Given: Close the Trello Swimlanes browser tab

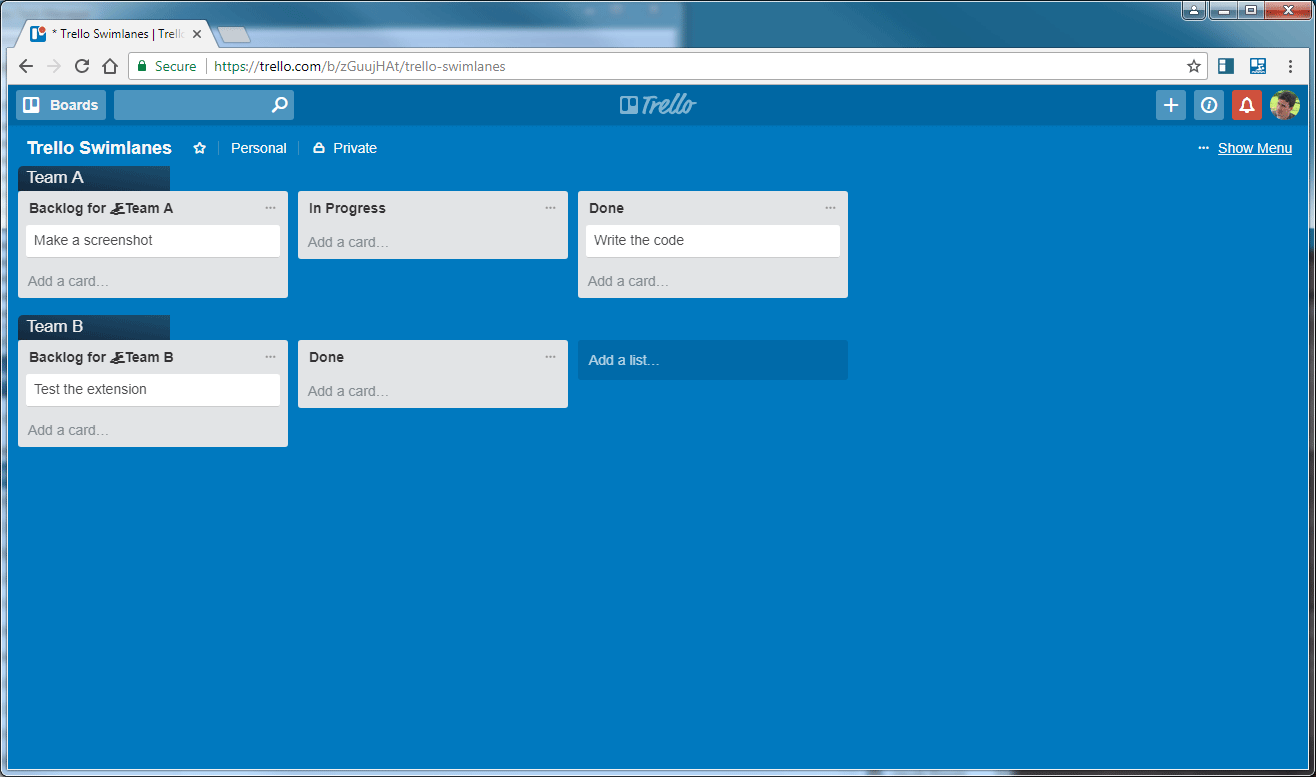Looking at the screenshot, I should 197,34.
